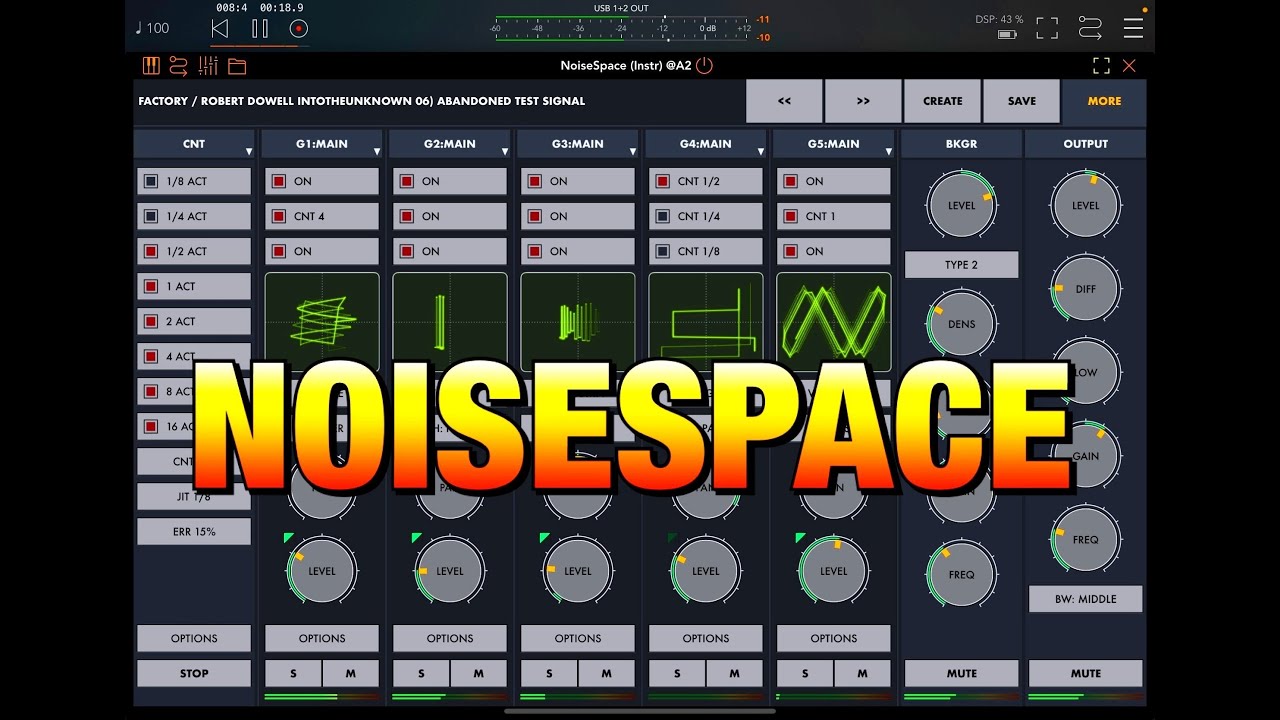Mute the BKGR background section
Image resolution: width=1280 pixels, height=720 pixels.
962,673
